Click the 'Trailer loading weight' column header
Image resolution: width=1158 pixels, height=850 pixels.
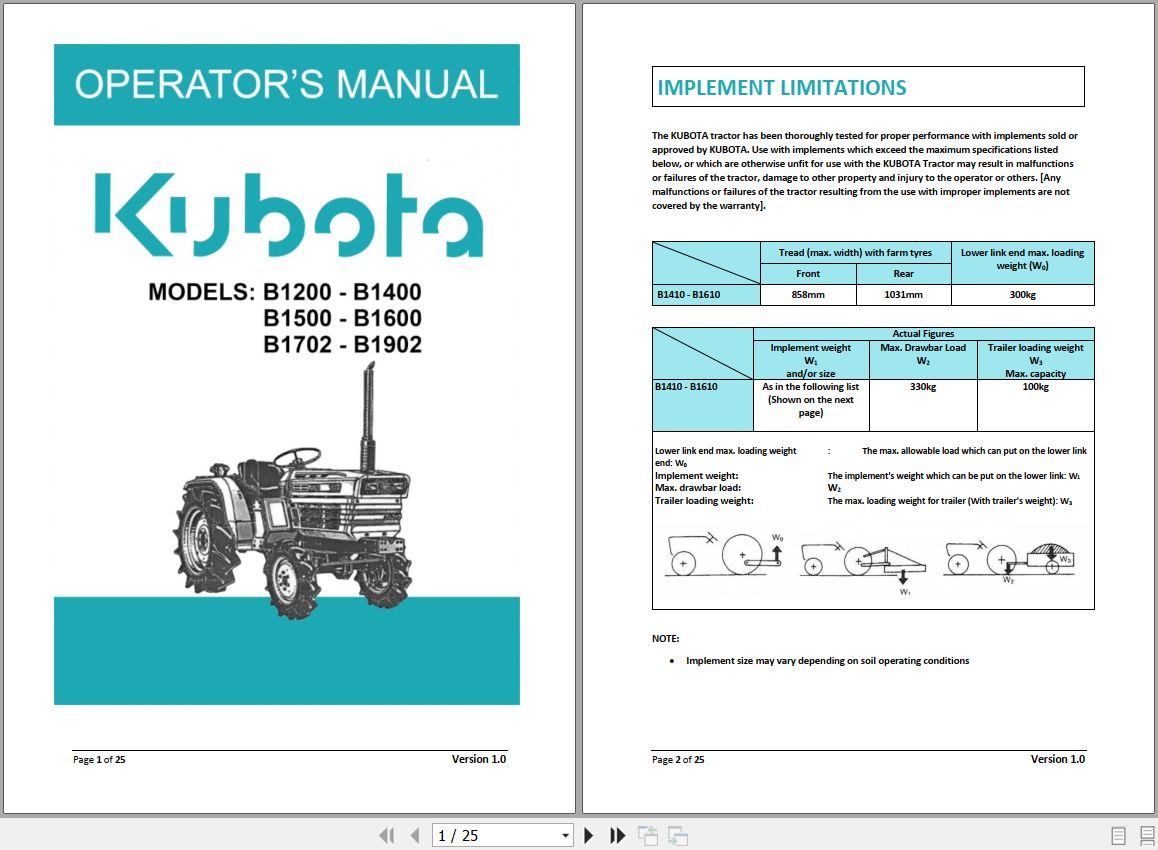tap(1035, 360)
